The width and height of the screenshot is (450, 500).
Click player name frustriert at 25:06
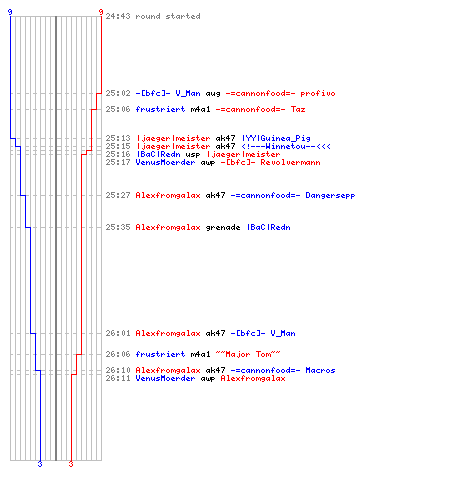160,109
